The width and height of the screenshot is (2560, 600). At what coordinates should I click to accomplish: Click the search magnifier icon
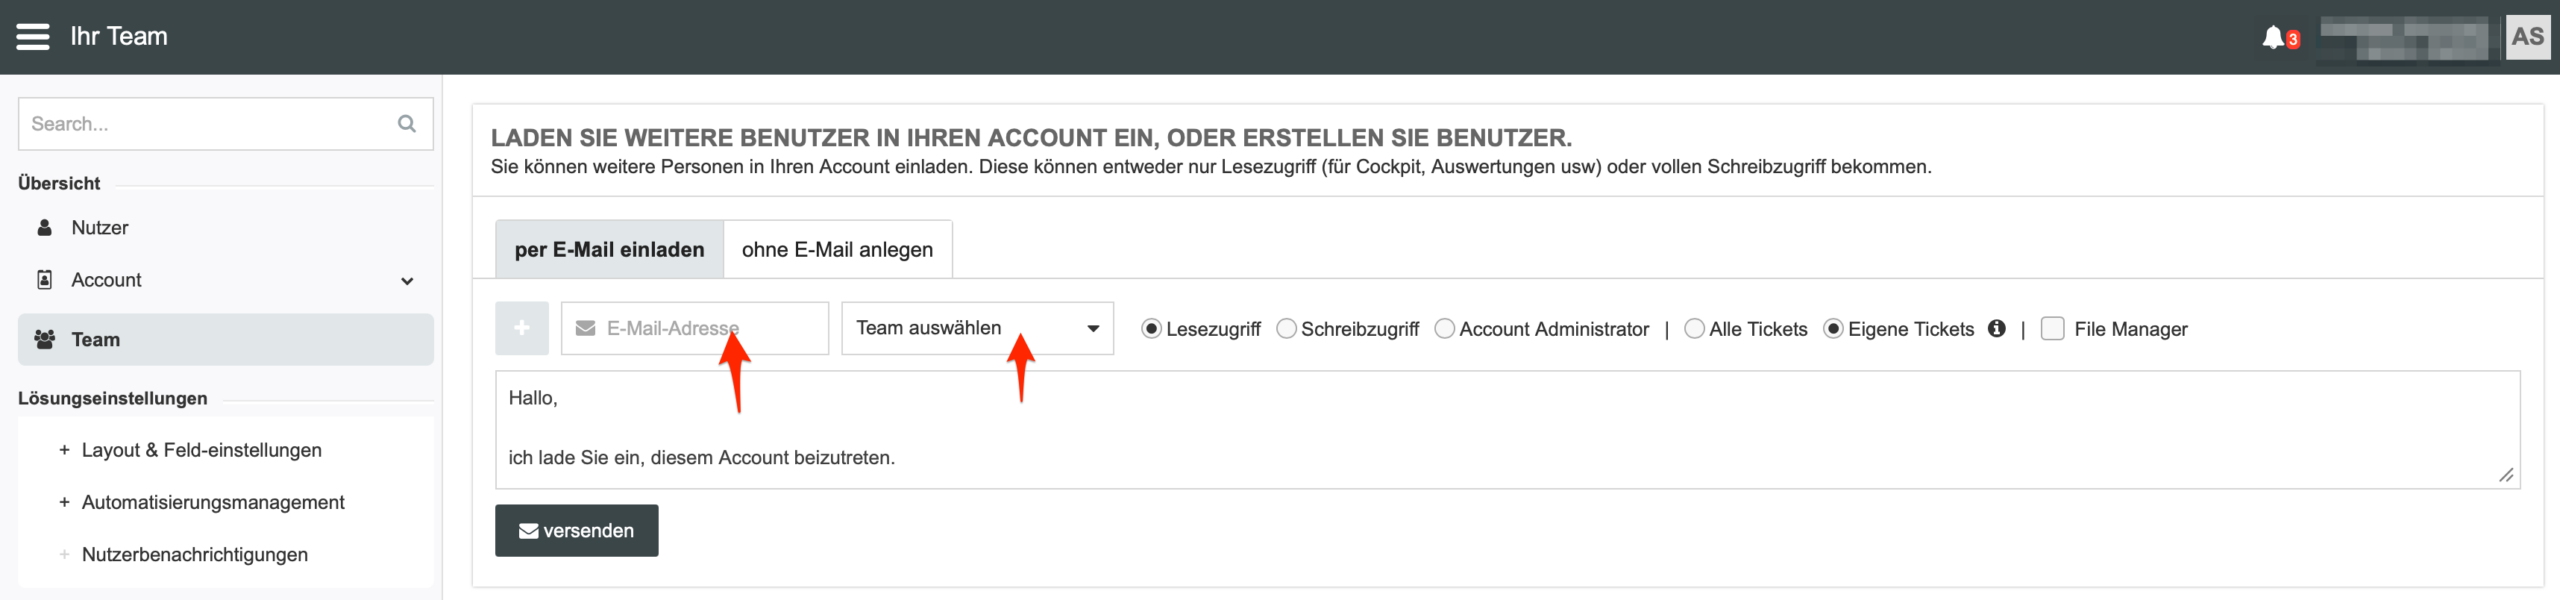pyautogui.click(x=406, y=123)
